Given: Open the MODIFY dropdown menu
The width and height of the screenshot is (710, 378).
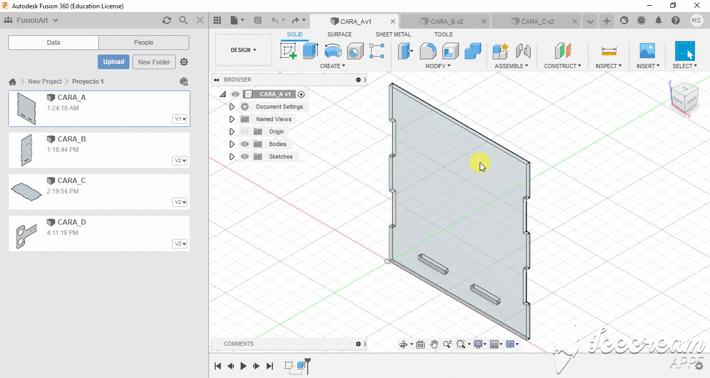Looking at the screenshot, I should (x=437, y=66).
